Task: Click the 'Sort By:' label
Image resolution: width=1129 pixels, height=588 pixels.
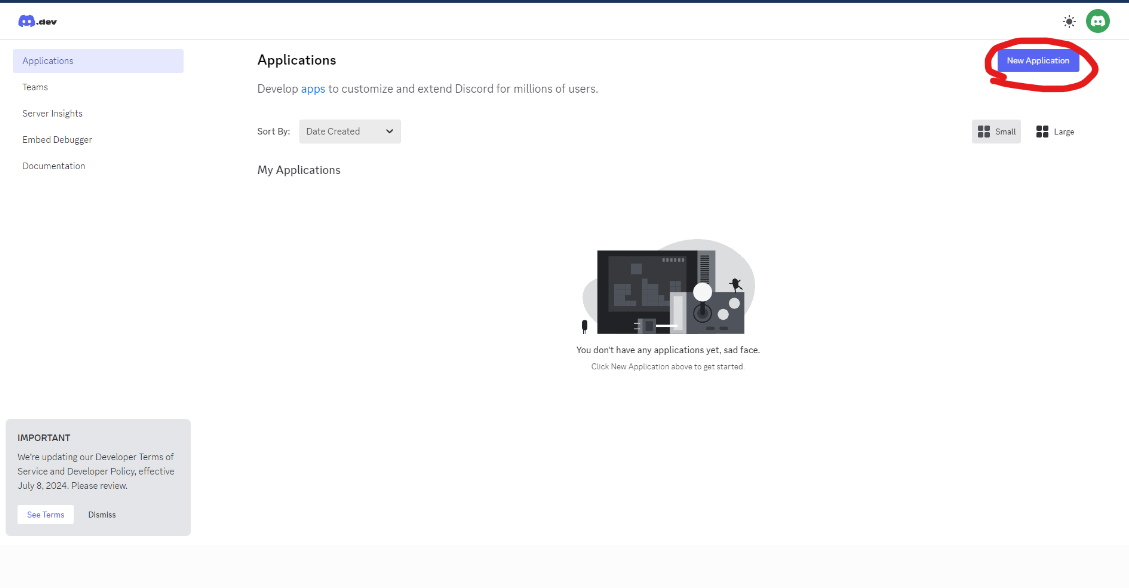Action: tap(274, 132)
